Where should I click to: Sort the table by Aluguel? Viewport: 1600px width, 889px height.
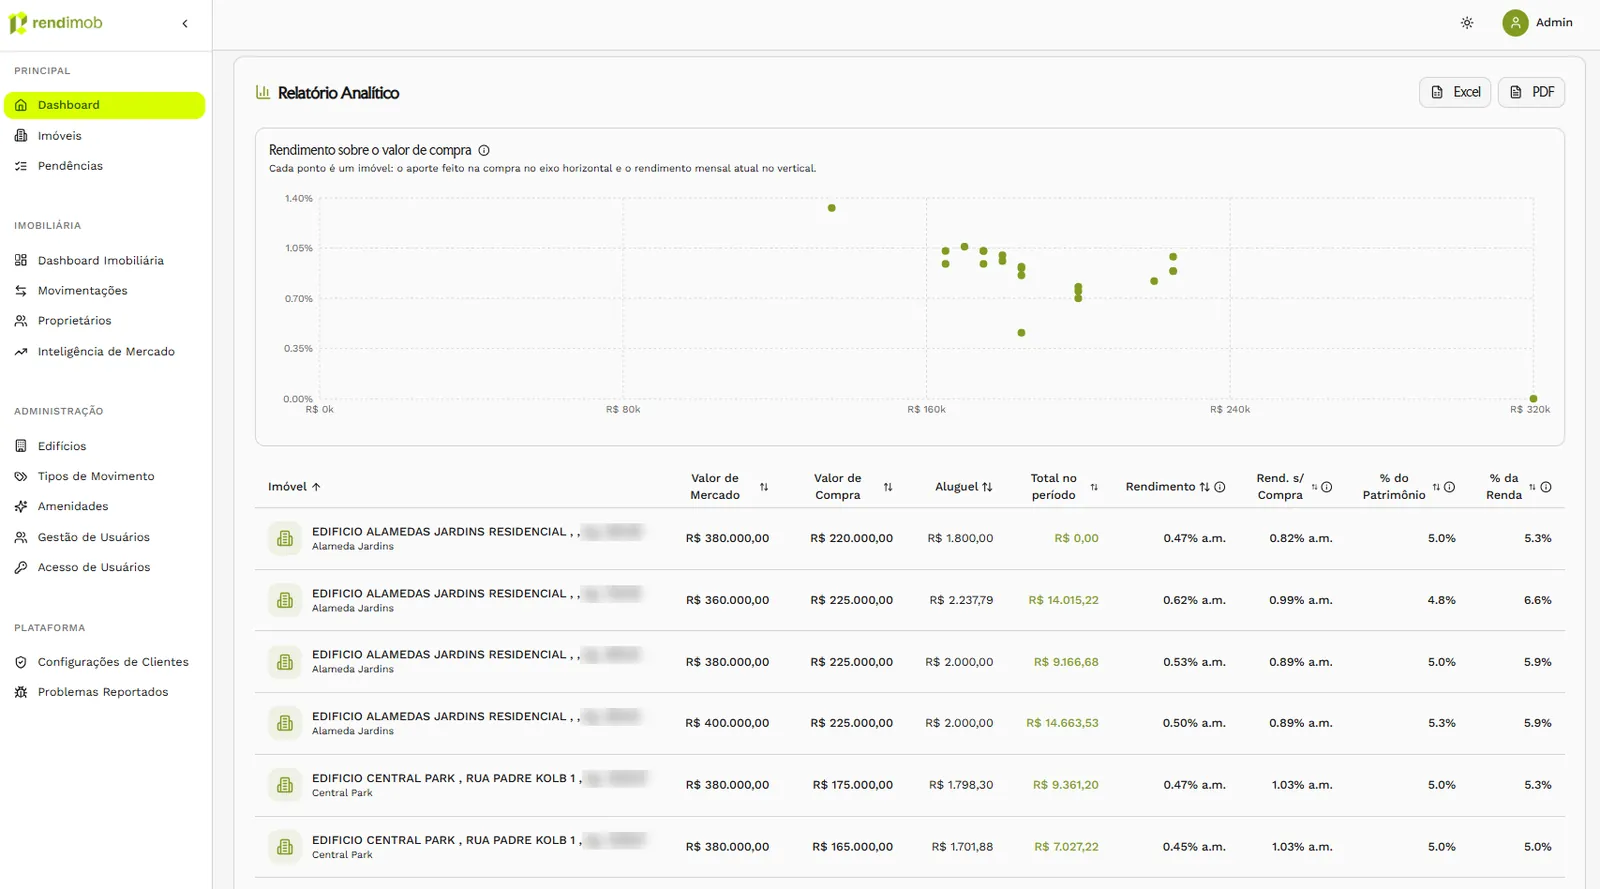pos(964,487)
